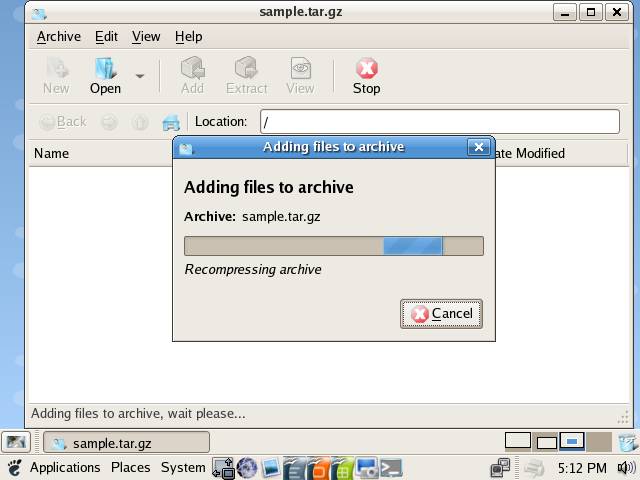Click the network monitor tray icon

[500, 467]
